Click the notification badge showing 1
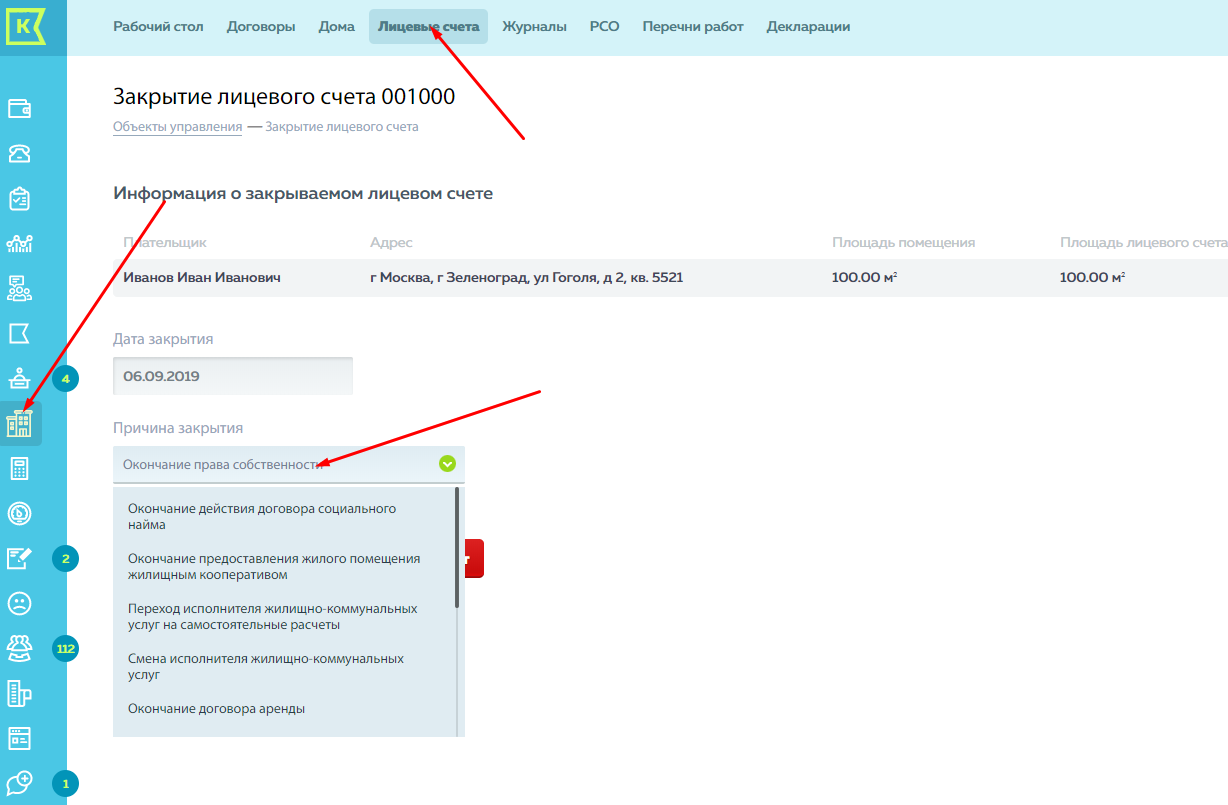Viewport: 1228px width, 805px height. tap(66, 784)
